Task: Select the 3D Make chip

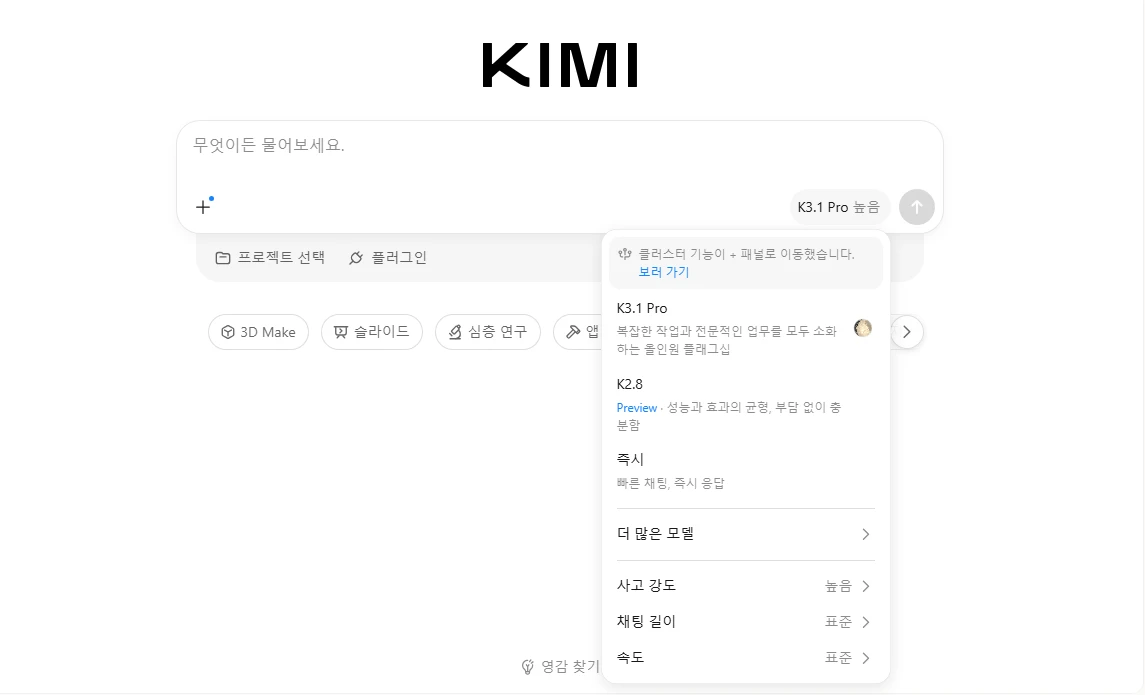Action: [259, 332]
